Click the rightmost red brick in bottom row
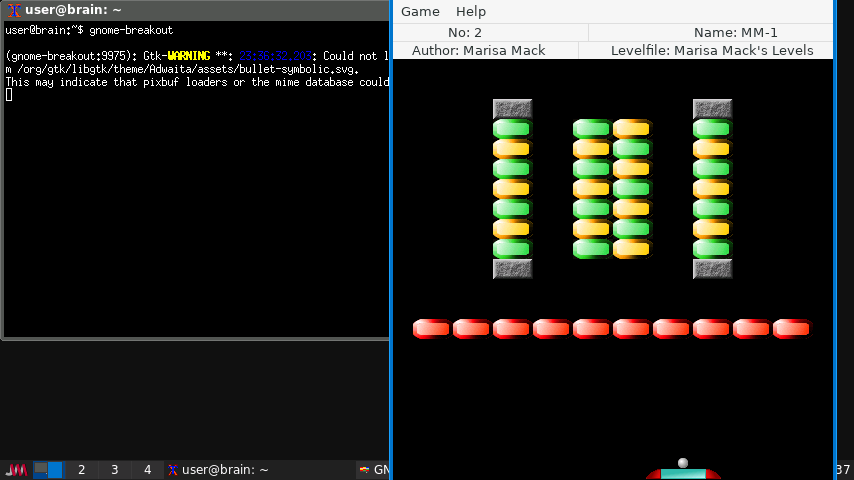The width and height of the screenshot is (854, 480). [x=792, y=329]
